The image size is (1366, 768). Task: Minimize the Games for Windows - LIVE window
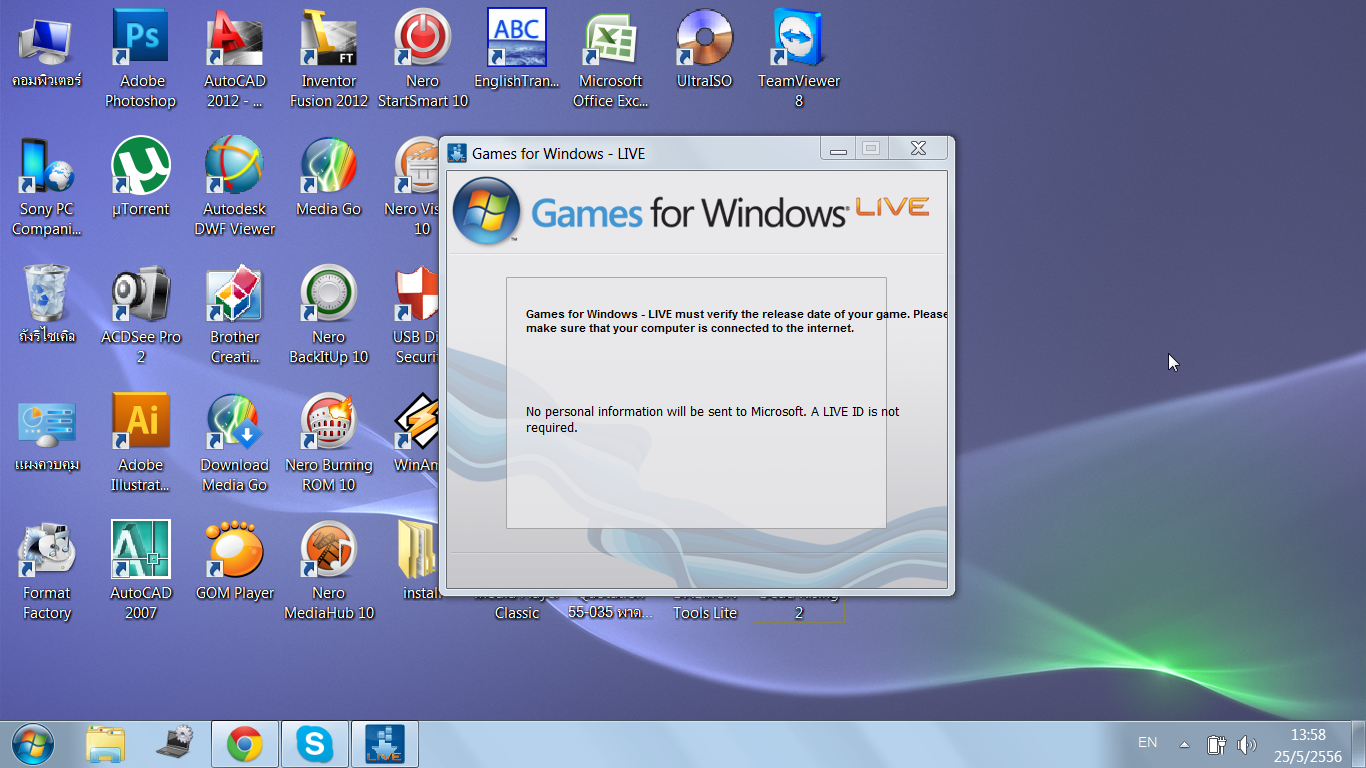pos(838,149)
